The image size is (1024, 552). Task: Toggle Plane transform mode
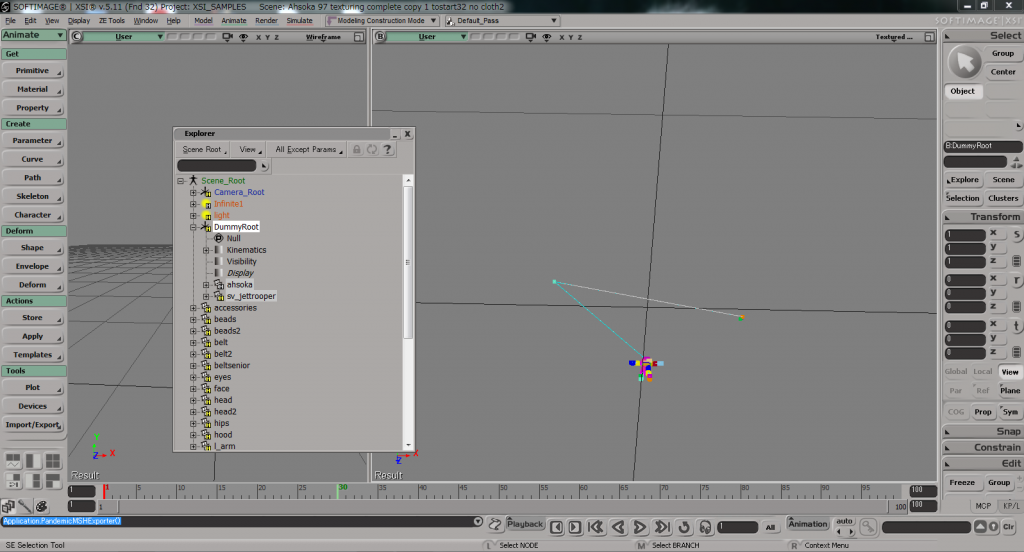pyautogui.click(x=1010, y=391)
